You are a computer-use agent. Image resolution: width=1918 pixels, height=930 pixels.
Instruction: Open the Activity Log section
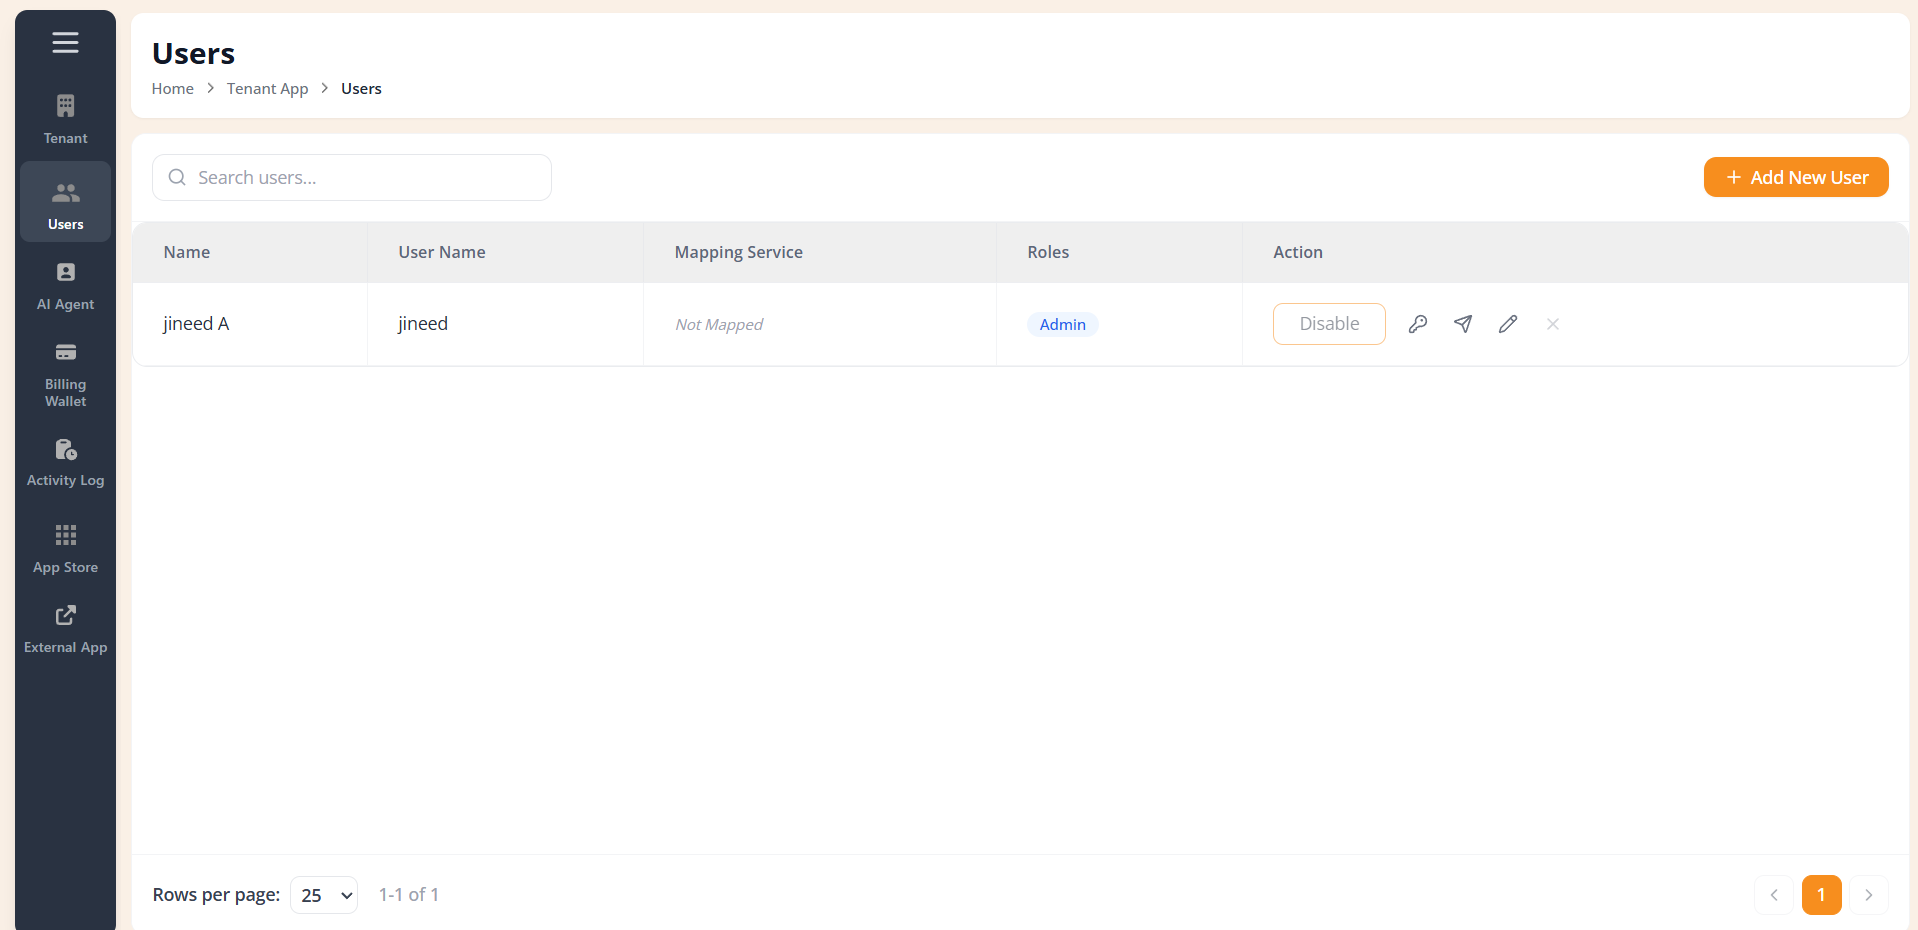tap(65, 463)
